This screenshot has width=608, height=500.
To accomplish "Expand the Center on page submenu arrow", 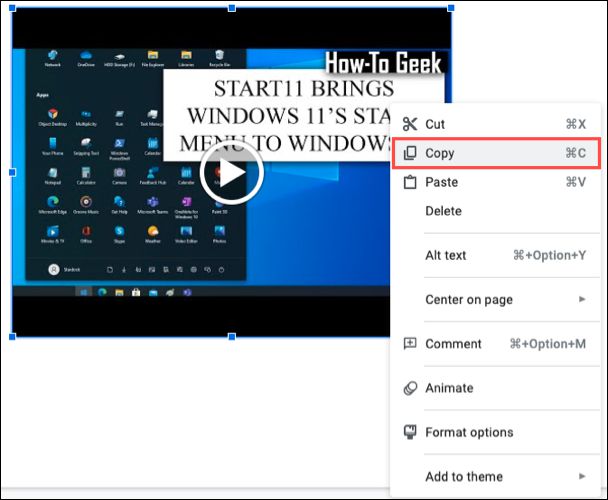I will click(582, 299).
